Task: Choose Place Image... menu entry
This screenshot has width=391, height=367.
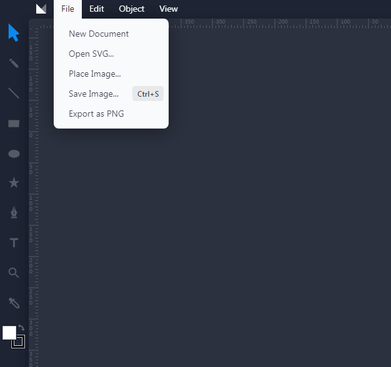Action: tap(111, 74)
